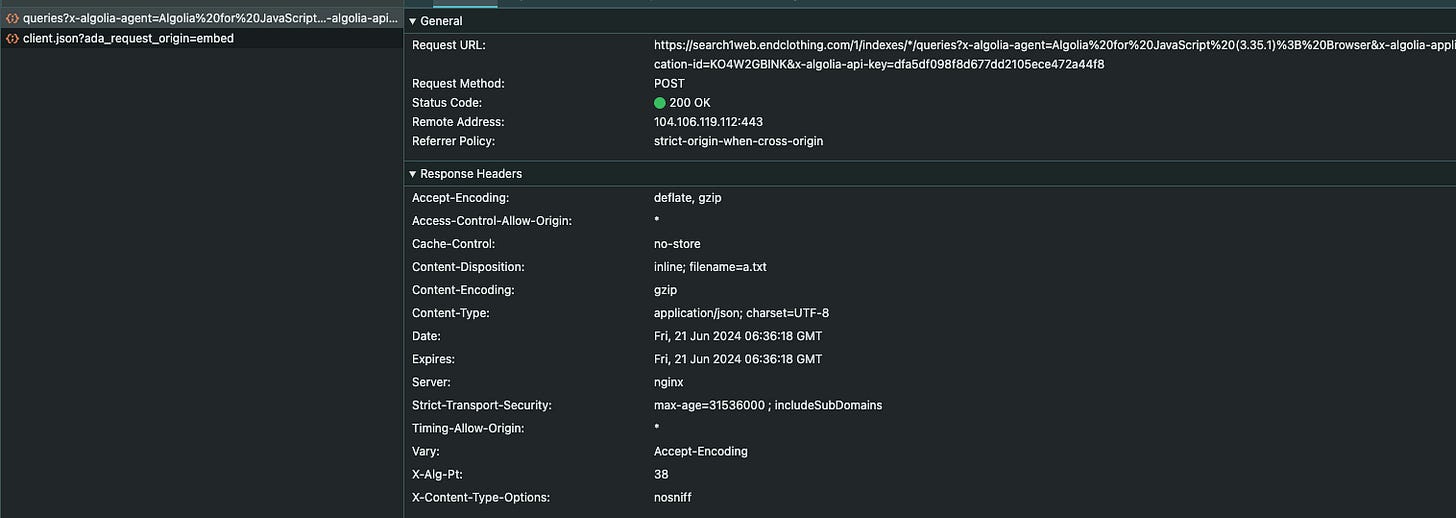Click the Date header label

point(426,336)
